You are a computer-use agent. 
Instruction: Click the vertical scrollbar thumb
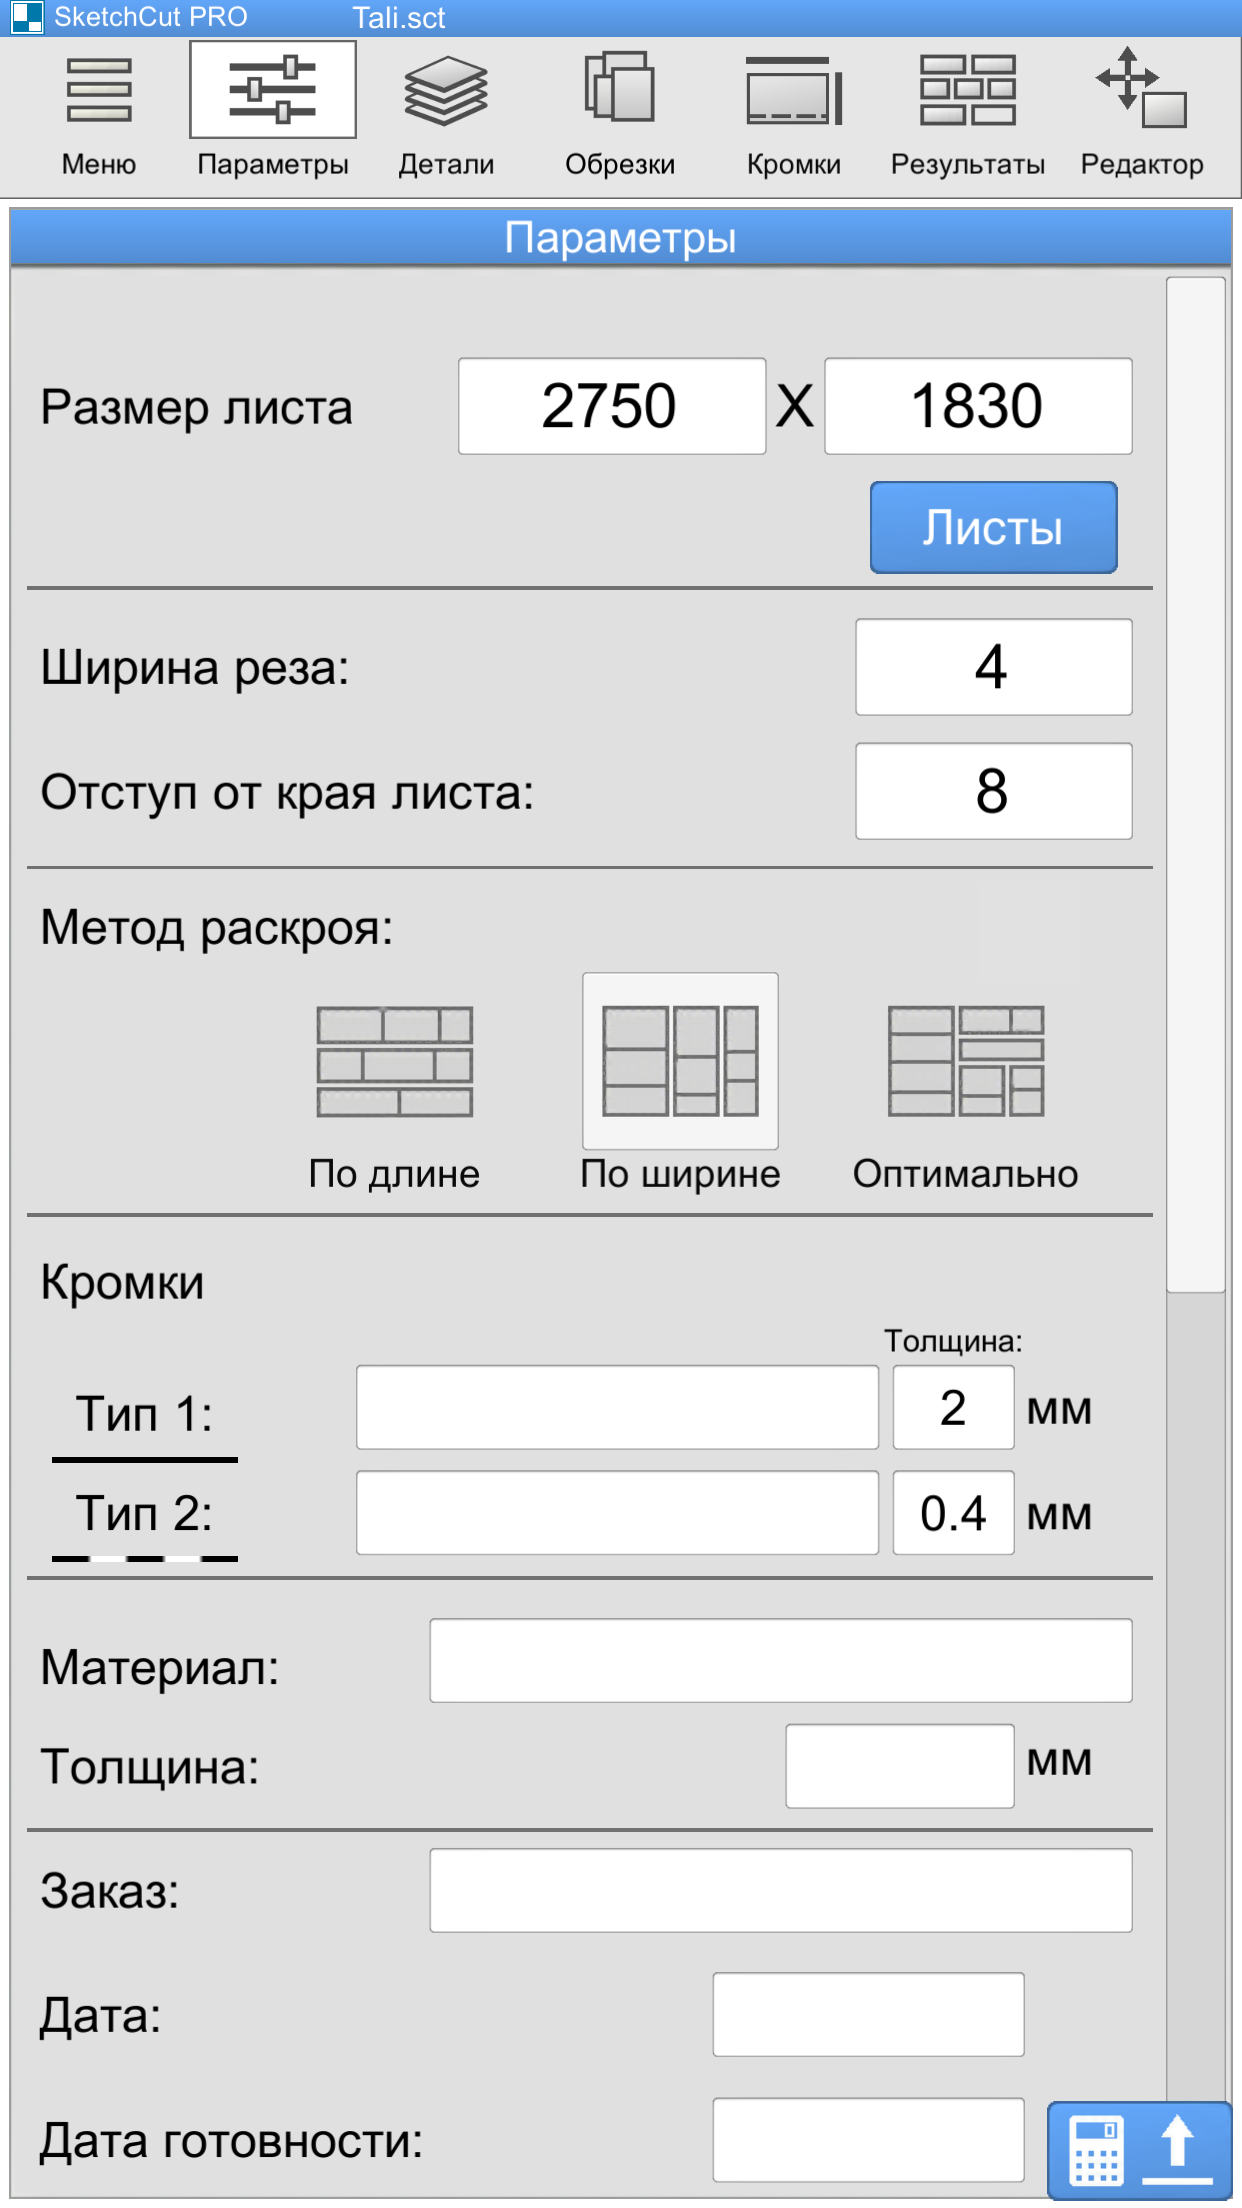[x=1196, y=785]
